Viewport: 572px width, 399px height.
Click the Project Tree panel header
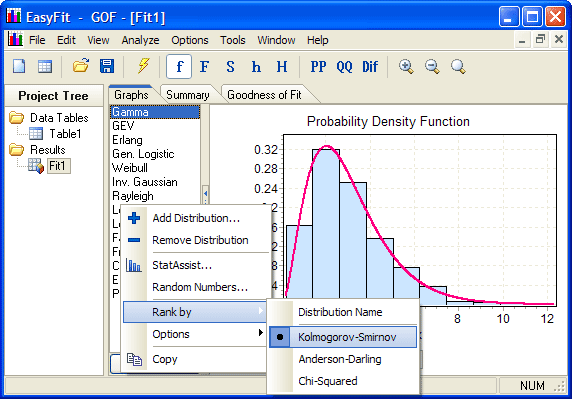coord(54,96)
